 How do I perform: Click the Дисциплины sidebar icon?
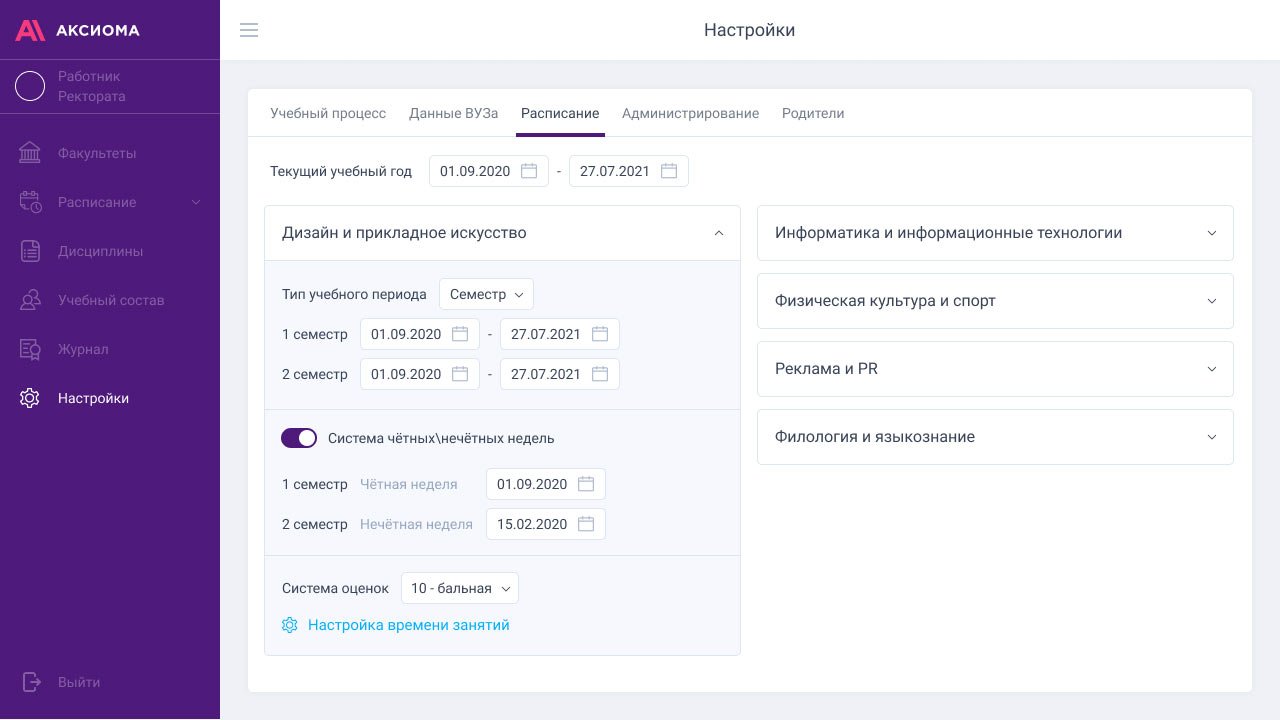(x=30, y=251)
